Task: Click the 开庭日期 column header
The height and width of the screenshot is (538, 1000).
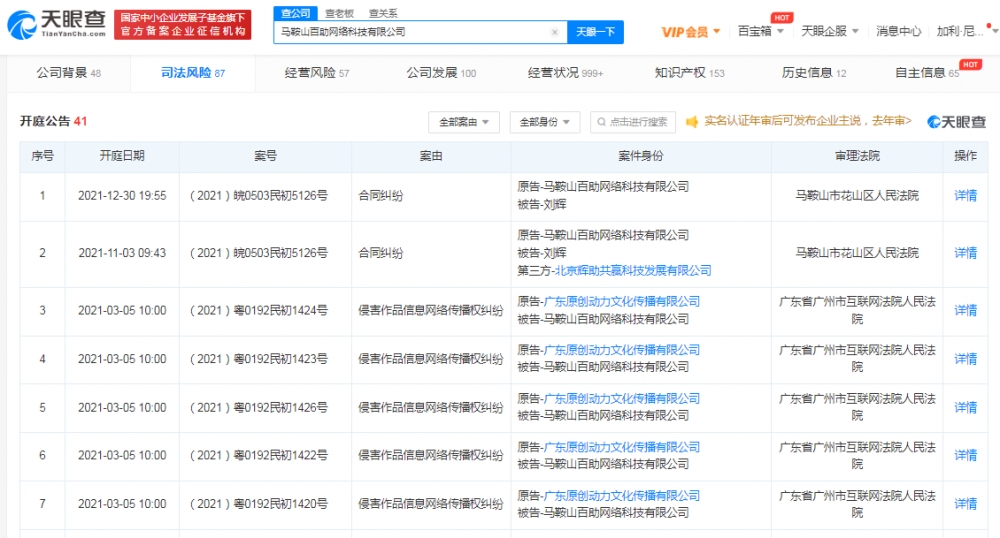Action: click(x=122, y=156)
